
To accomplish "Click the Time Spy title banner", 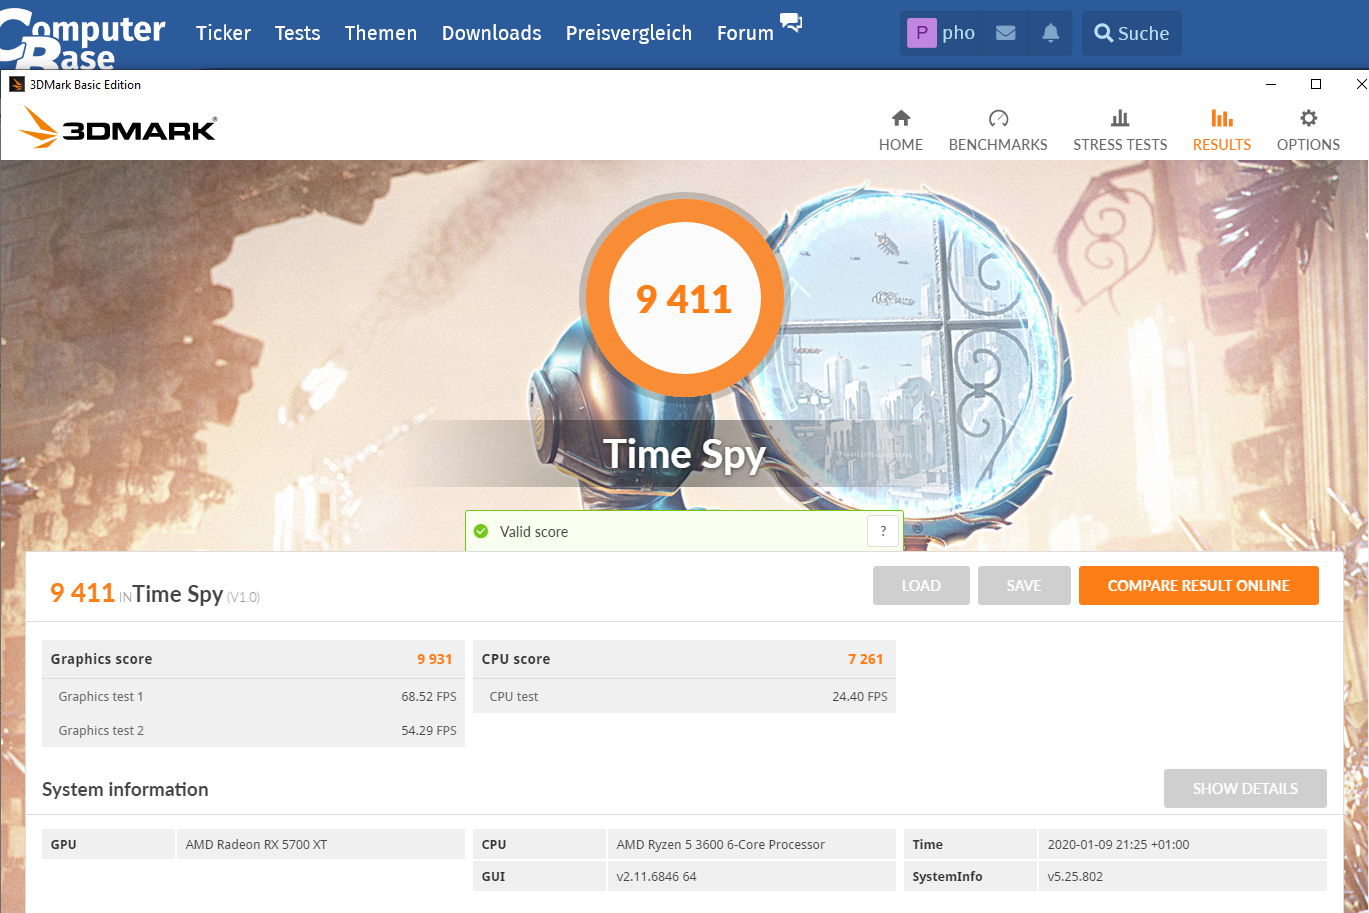I will 685,455.
